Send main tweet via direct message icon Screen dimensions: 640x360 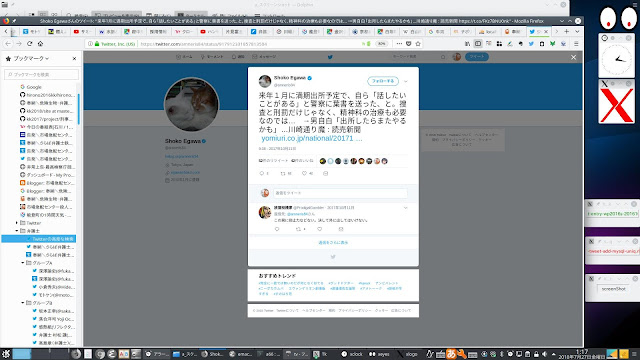tap(325, 173)
